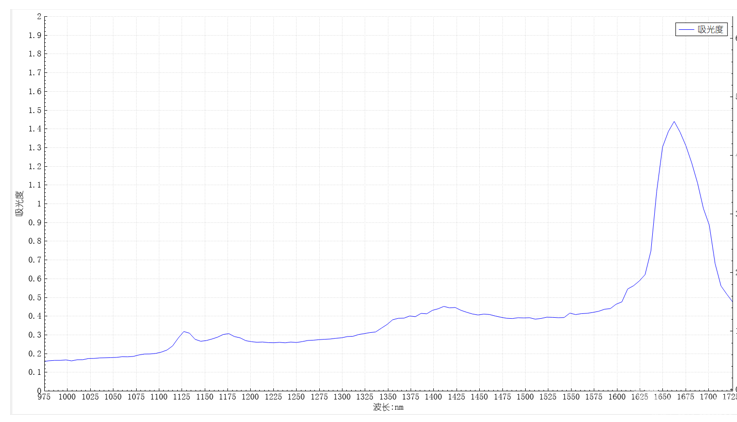Click the small curve peak near 1125 nm
The width and height of the screenshot is (737, 422).
(x=183, y=331)
